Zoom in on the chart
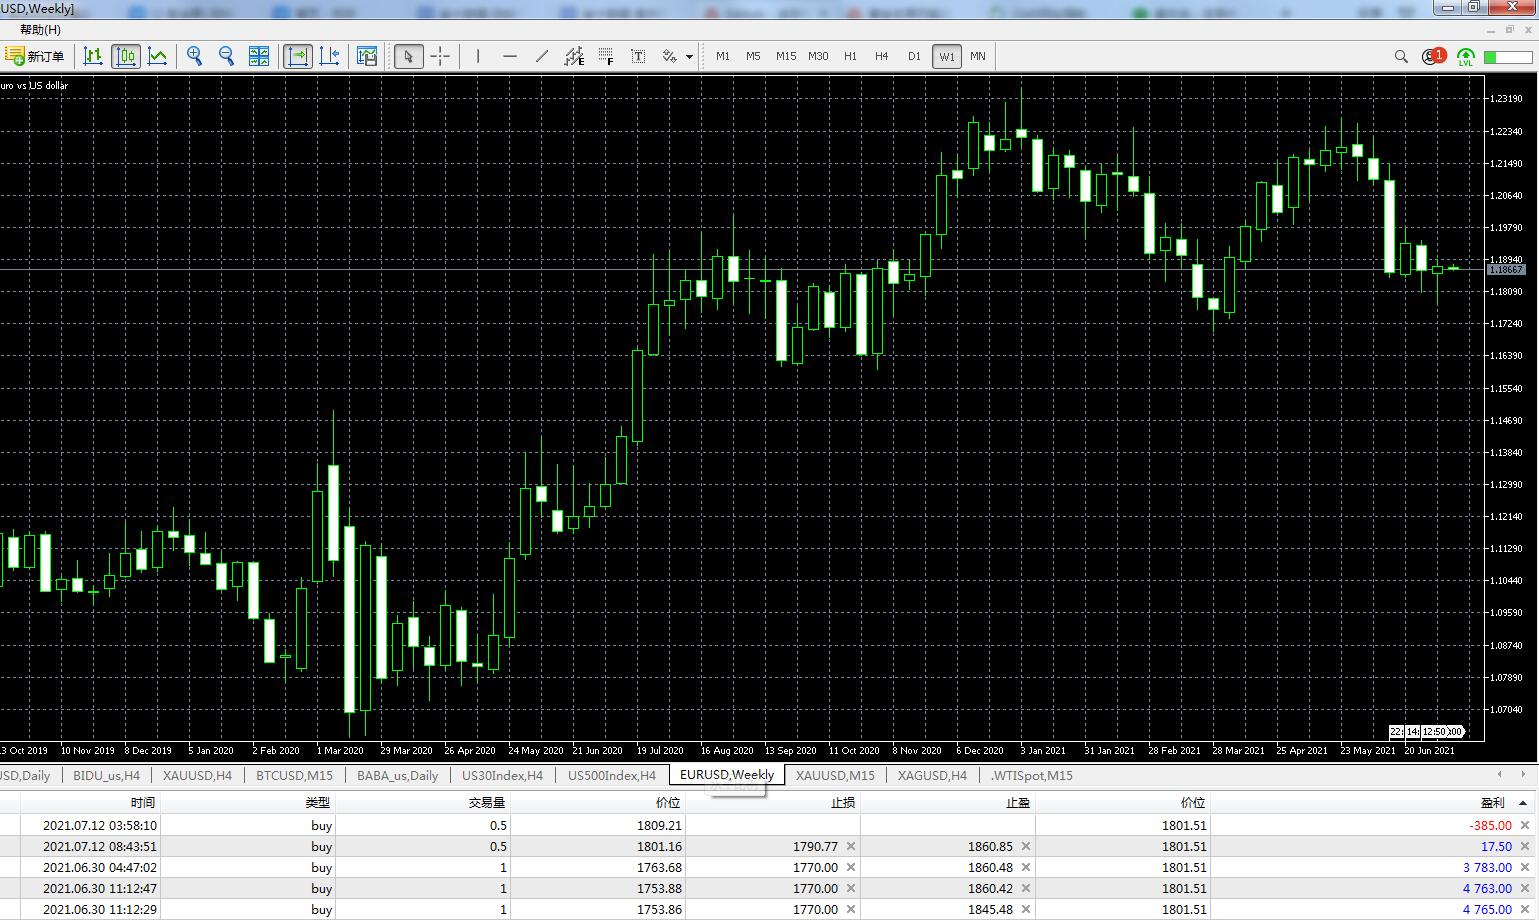Viewport: 1539px width, 920px height. click(195, 56)
